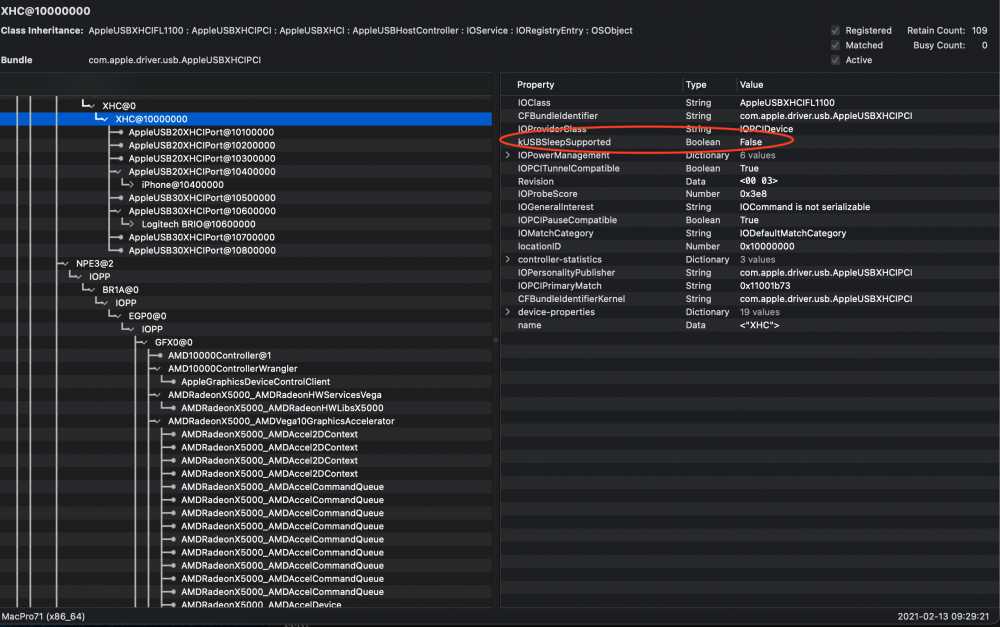Select the IOGeneralInterest property row
This screenshot has width=1000, height=627.
[749, 207]
